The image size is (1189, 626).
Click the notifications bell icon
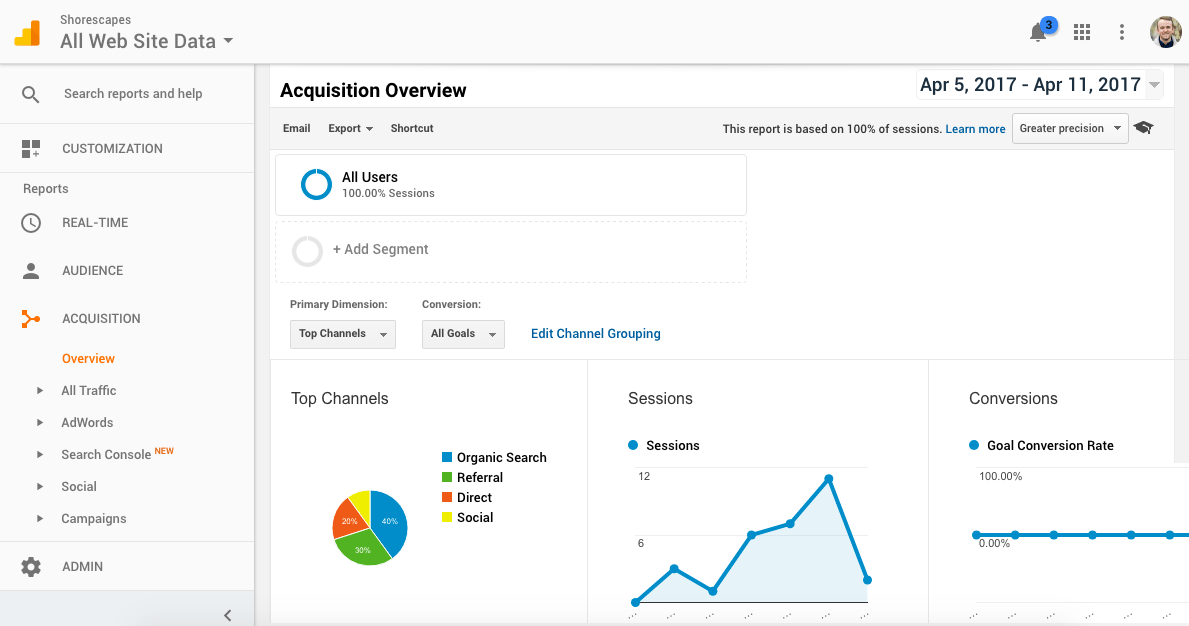click(1038, 33)
